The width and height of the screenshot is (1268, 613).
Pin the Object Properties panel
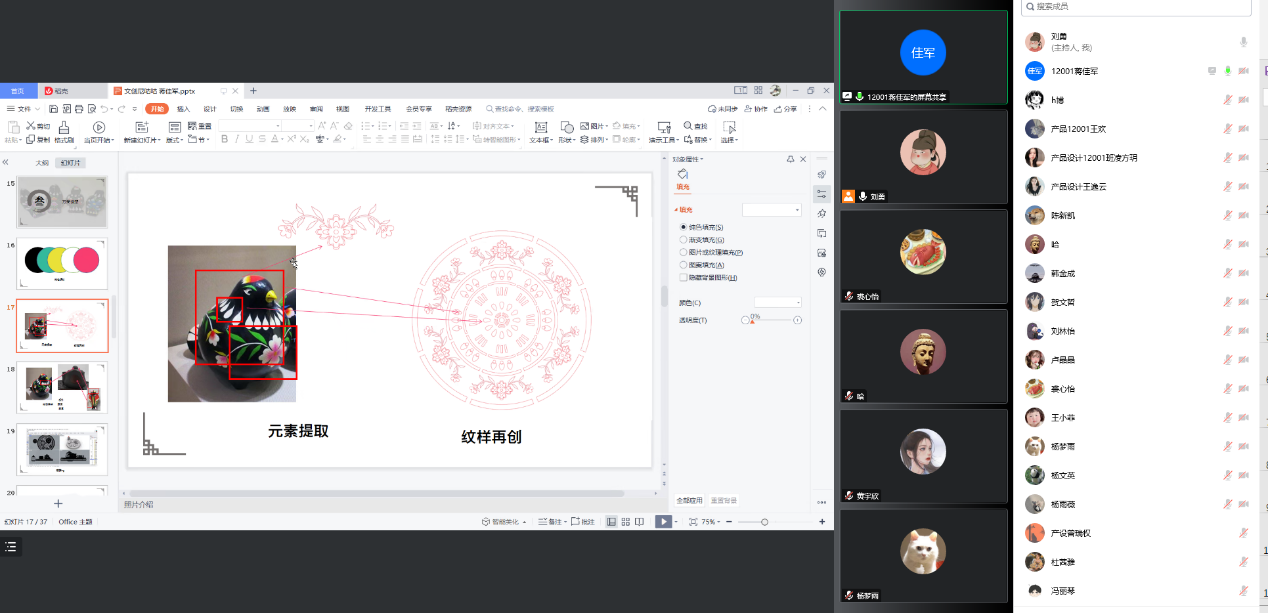pos(790,159)
